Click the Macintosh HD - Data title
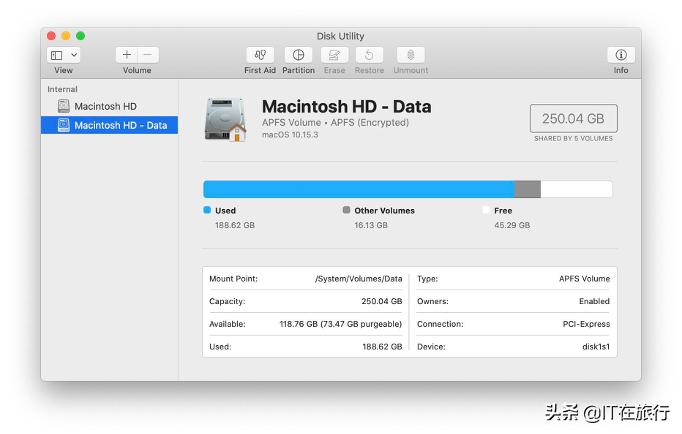Viewport: 682px width, 434px height. coord(347,107)
